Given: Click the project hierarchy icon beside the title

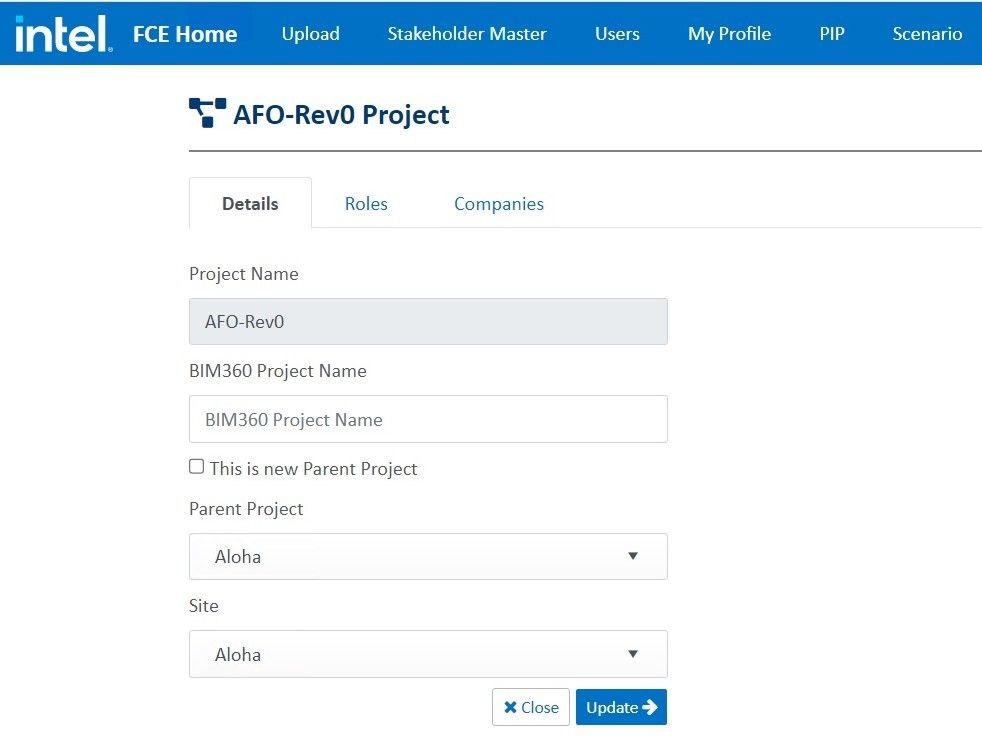Looking at the screenshot, I should pyautogui.click(x=207, y=113).
